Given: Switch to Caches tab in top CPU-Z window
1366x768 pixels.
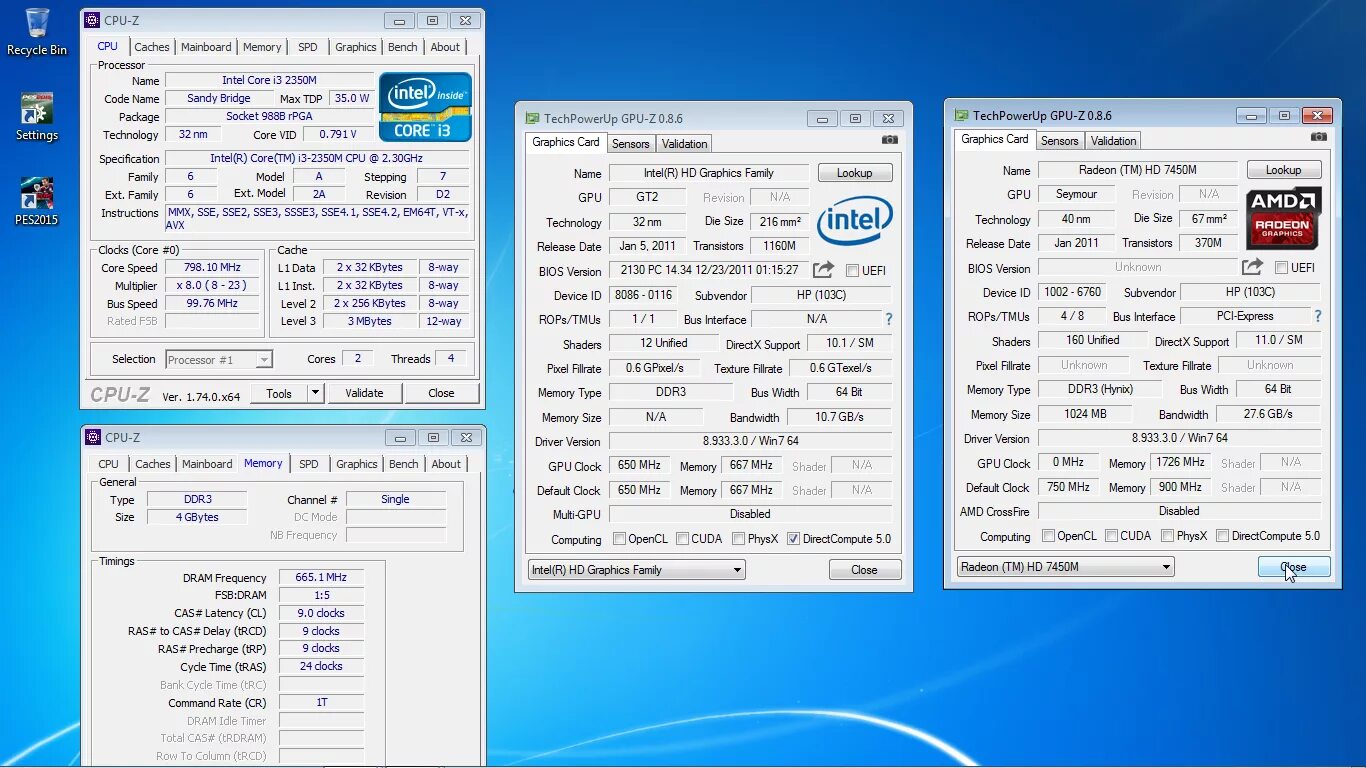Looking at the screenshot, I should pos(152,47).
